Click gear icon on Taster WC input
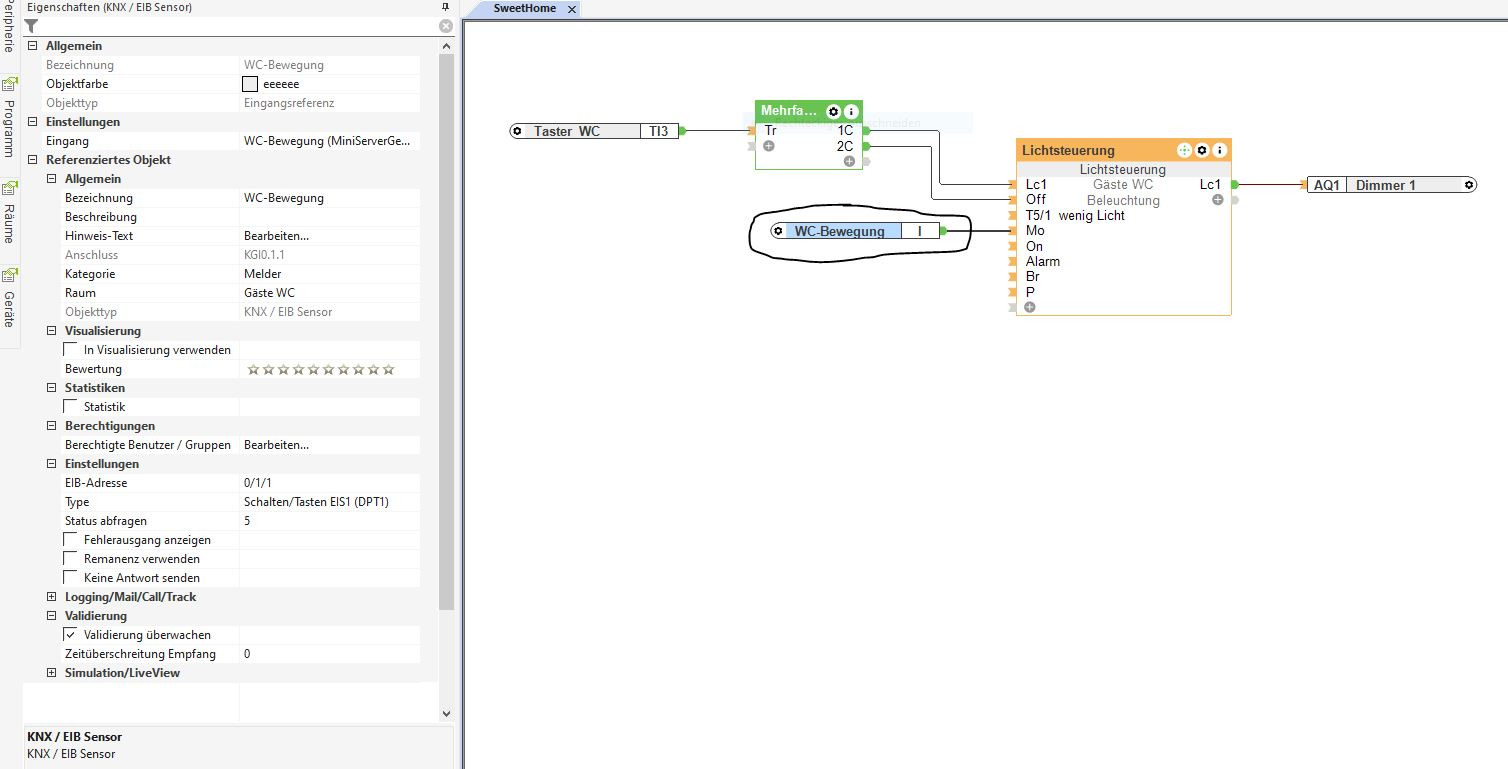This screenshot has width=1508, height=769. pos(517,131)
